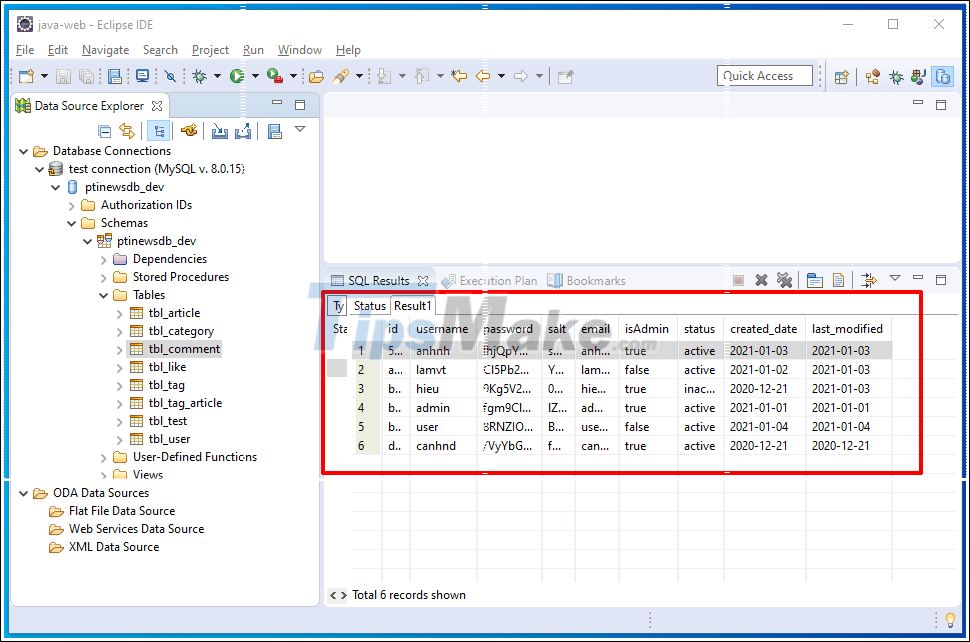This screenshot has width=970, height=642.
Task: Click the Terminate result icon in SQL Results
Action: 739,280
